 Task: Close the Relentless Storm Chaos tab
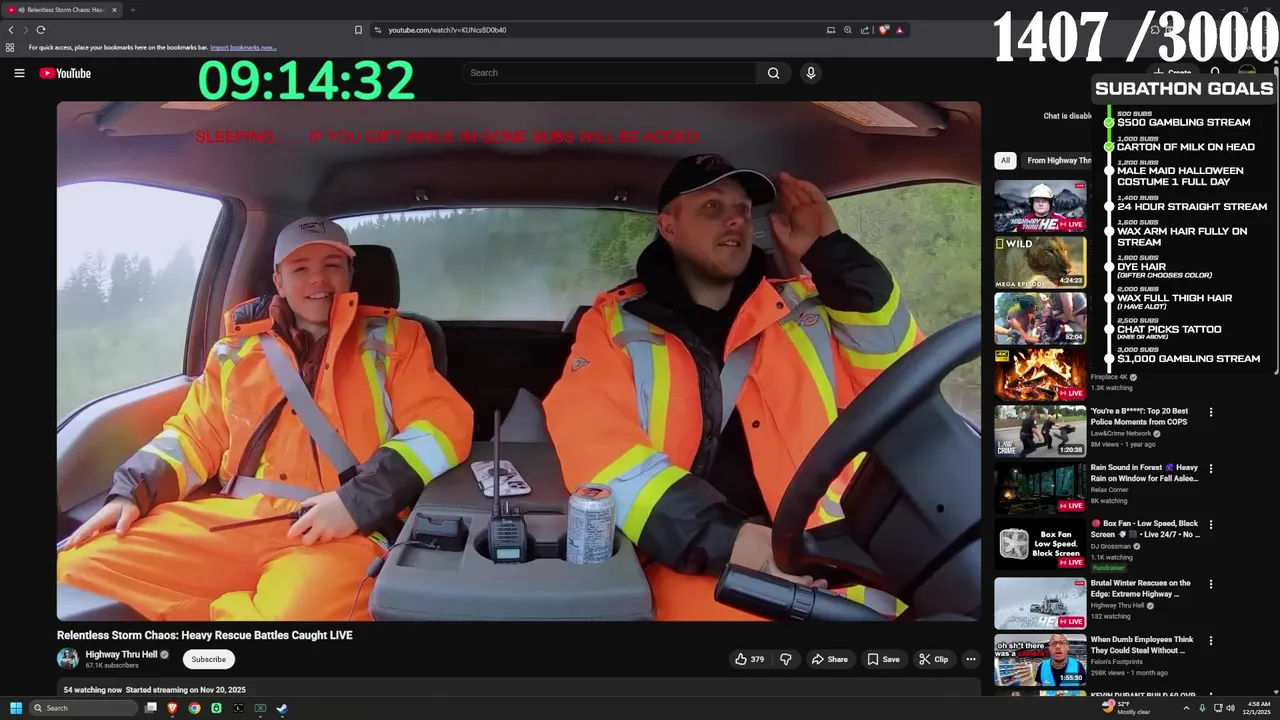point(114,10)
